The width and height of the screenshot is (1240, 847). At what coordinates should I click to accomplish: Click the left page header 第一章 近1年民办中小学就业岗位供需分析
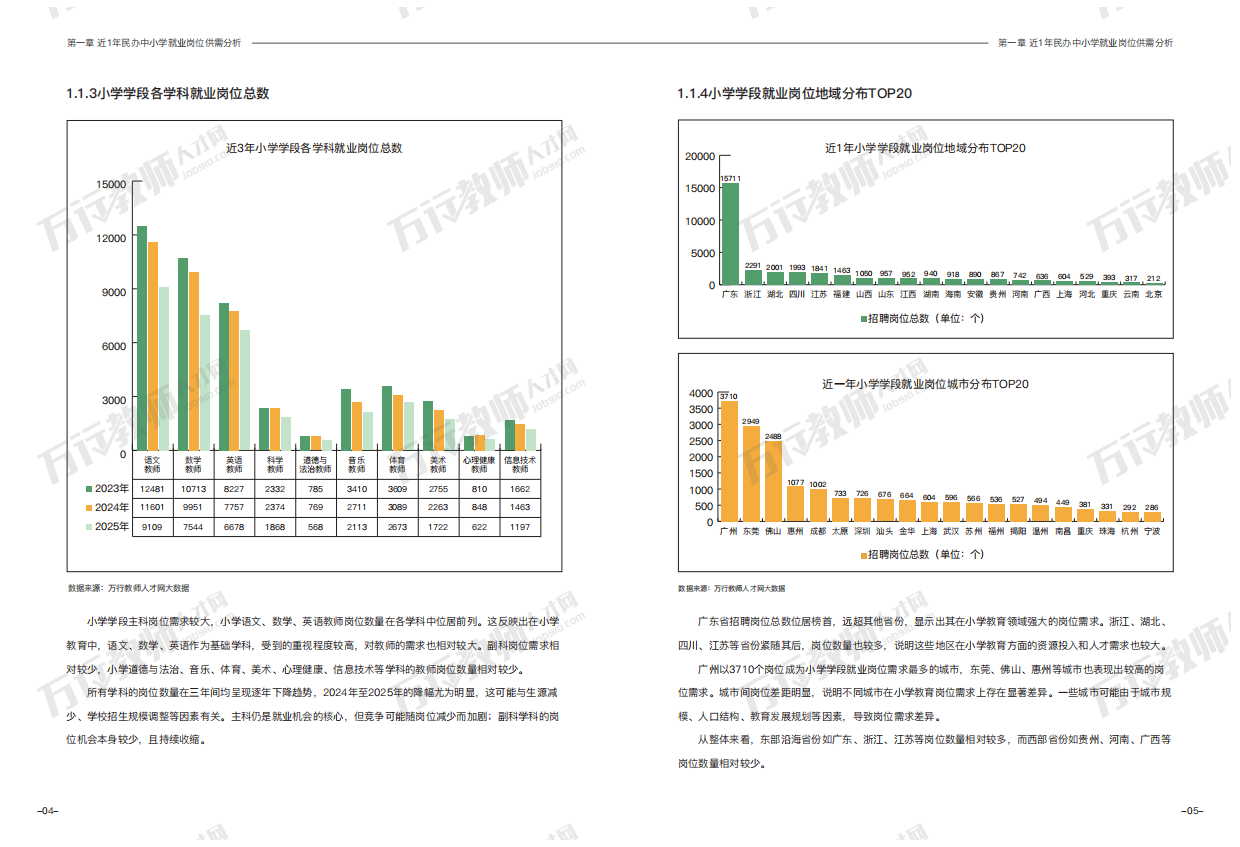tap(154, 43)
